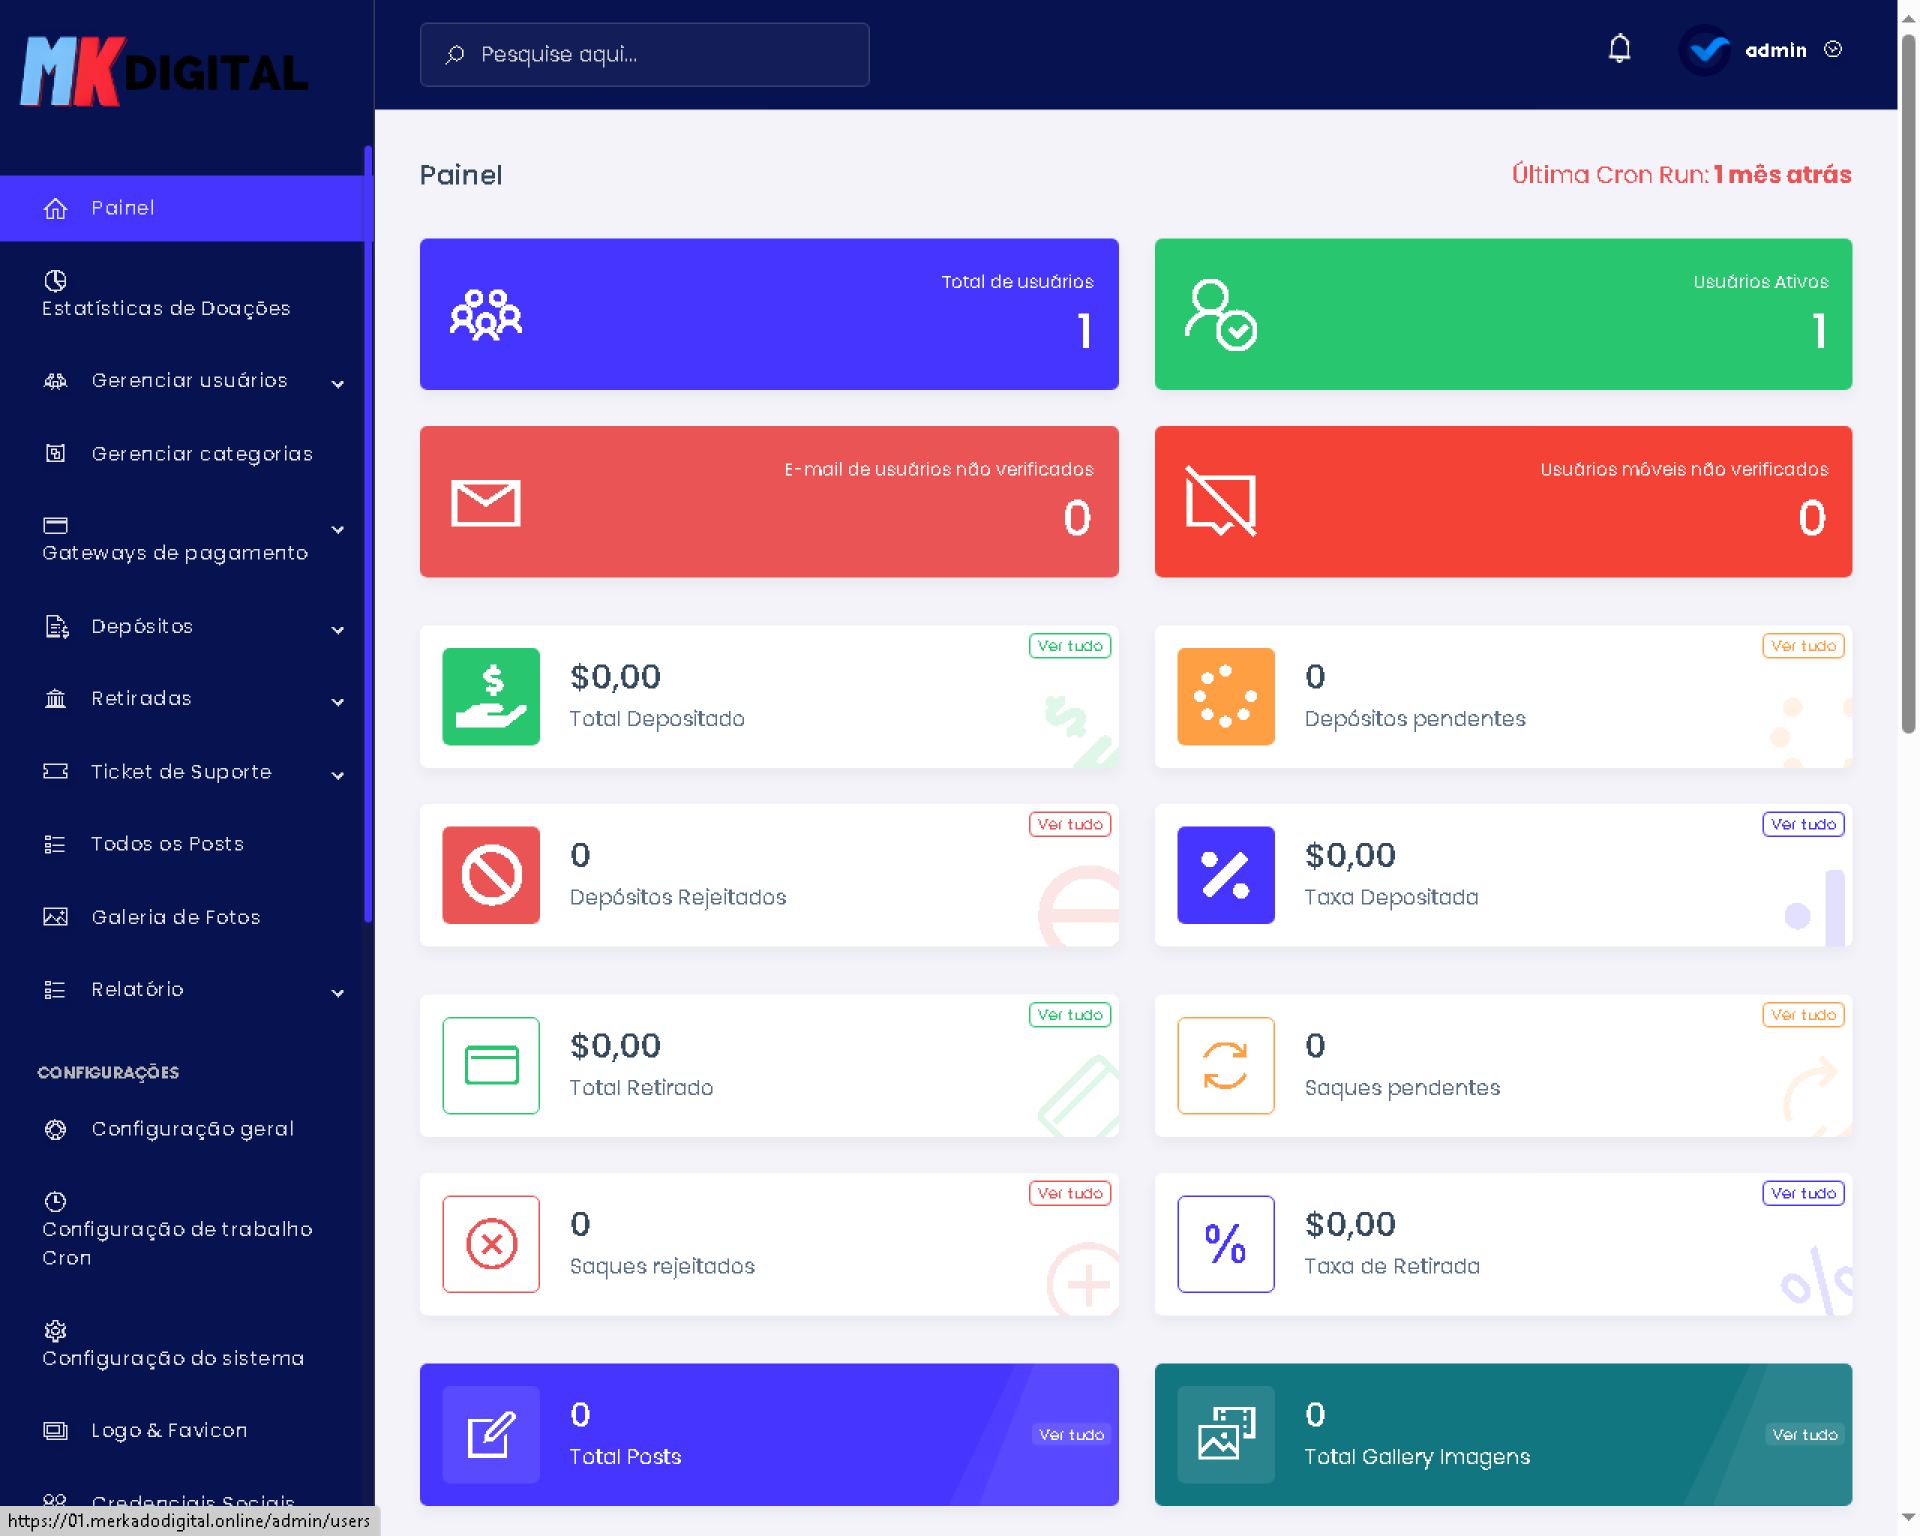Image resolution: width=1920 pixels, height=1536 pixels.
Task: Go to Galeria de Fotos
Action: point(176,917)
